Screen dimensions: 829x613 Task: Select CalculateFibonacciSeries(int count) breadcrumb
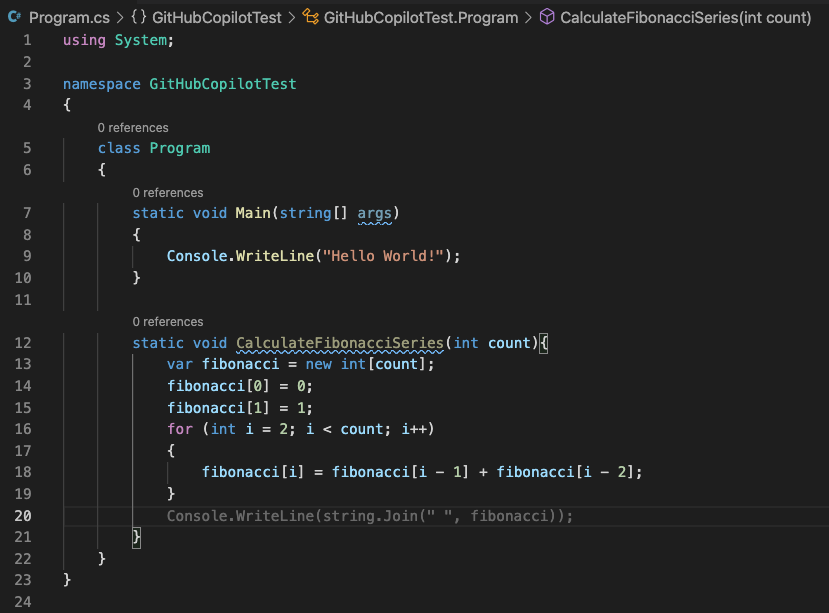pyautogui.click(x=686, y=18)
